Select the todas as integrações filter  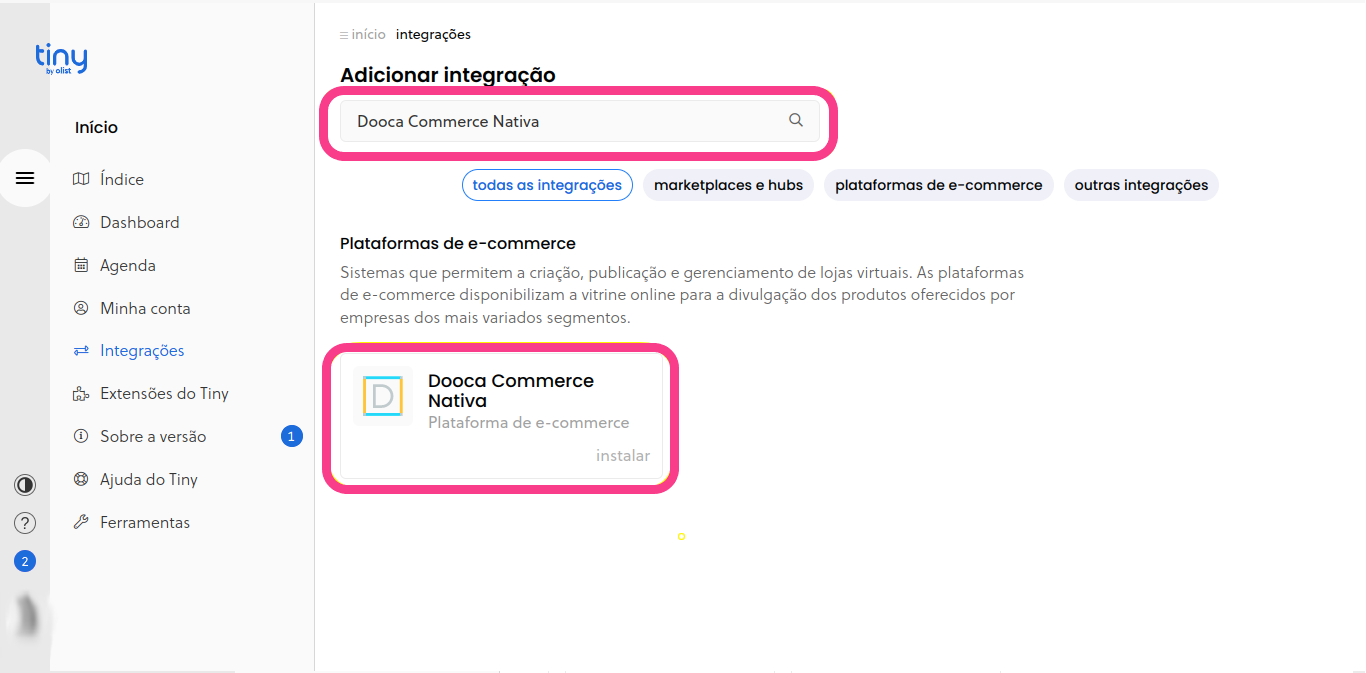pos(547,185)
